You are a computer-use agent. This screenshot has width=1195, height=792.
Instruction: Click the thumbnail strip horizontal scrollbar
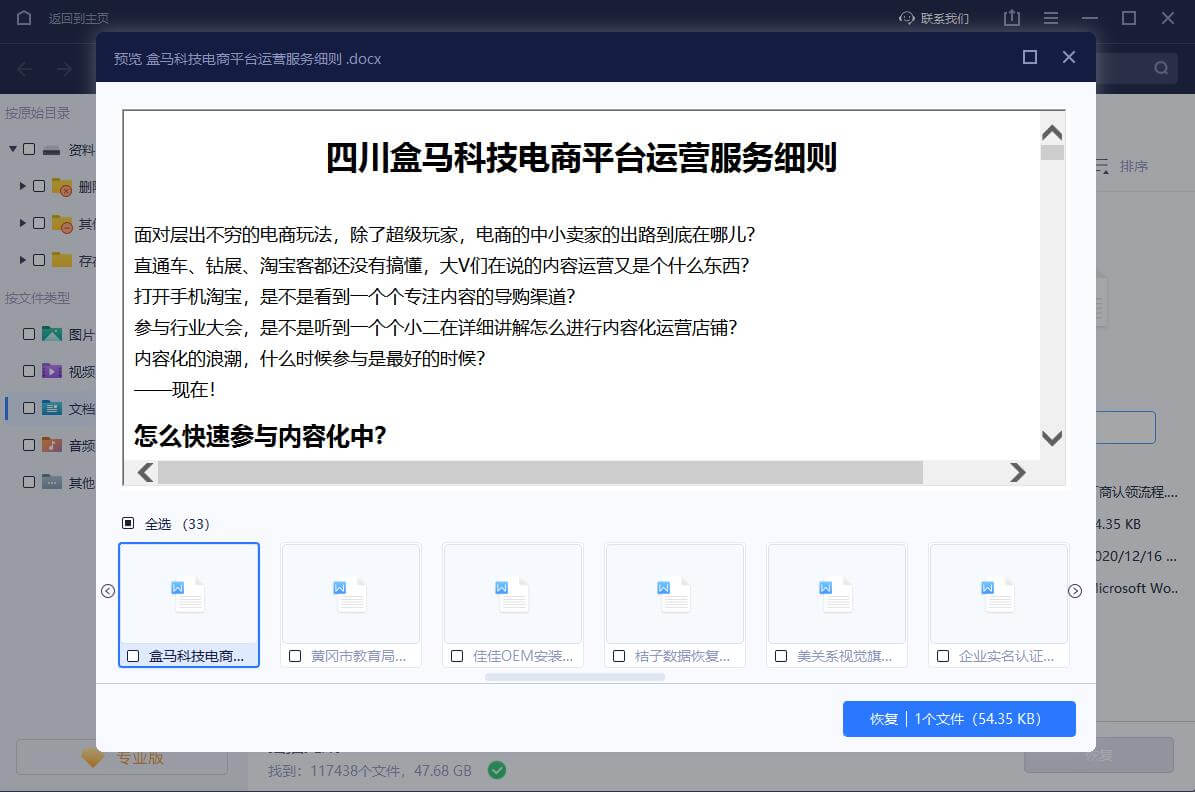[575, 677]
